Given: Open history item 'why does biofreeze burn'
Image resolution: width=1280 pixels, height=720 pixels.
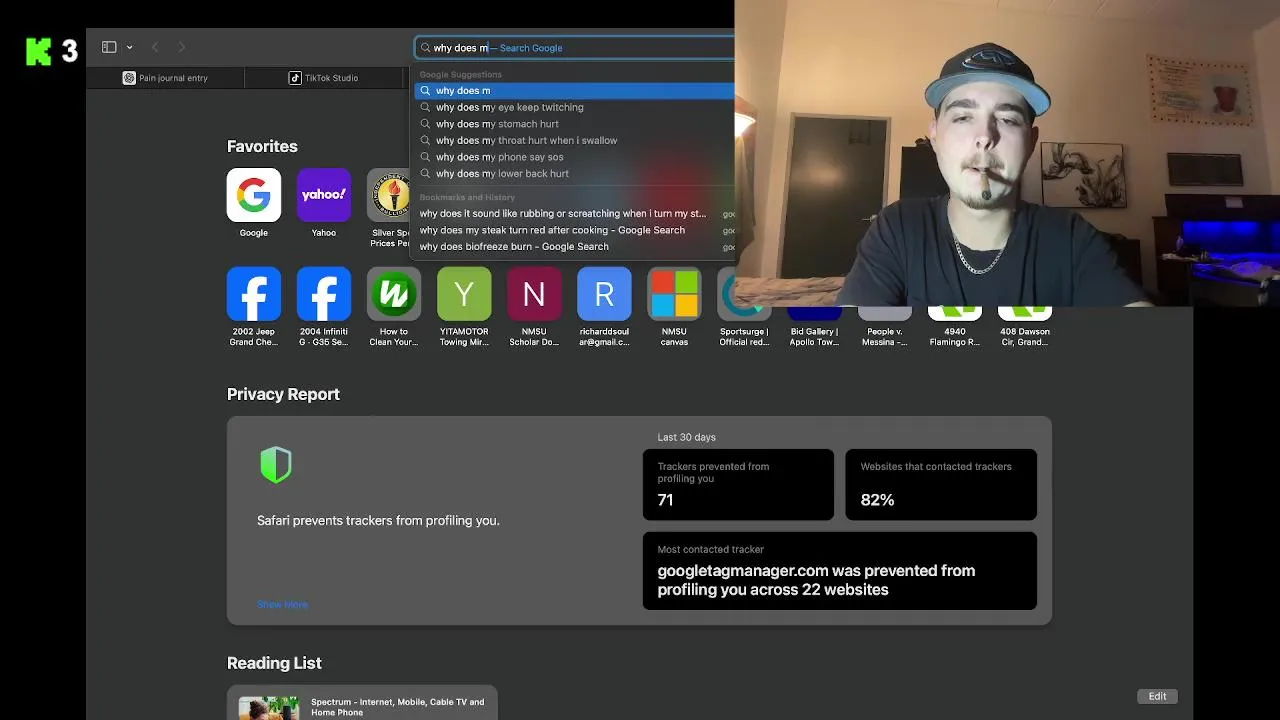Looking at the screenshot, I should point(575,246).
